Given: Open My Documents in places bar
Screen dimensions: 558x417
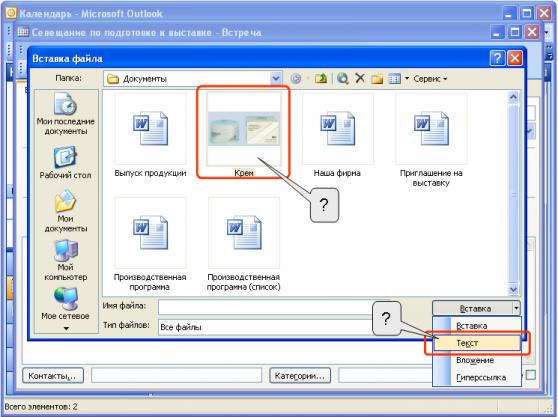Looking at the screenshot, I should pyautogui.click(x=65, y=211).
